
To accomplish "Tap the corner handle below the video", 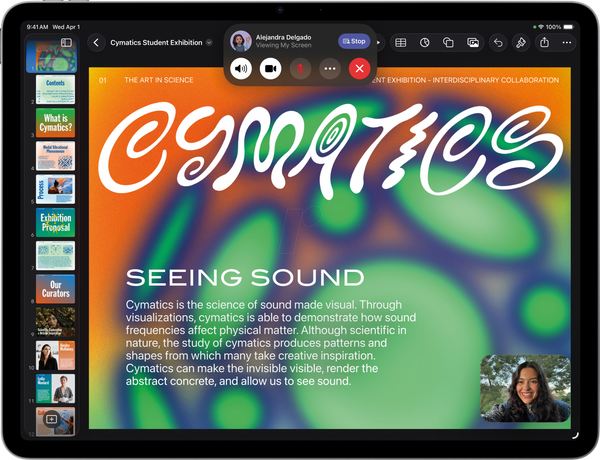I will [x=575, y=435].
